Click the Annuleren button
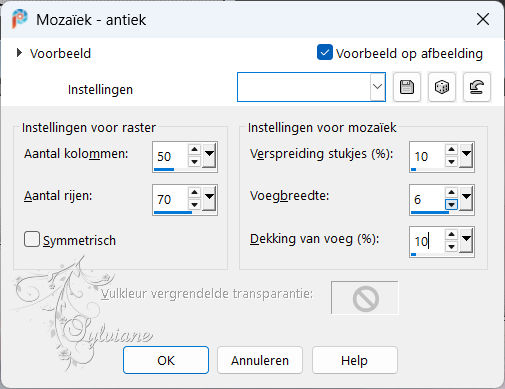This screenshot has width=505, height=389. click(260, 360)
